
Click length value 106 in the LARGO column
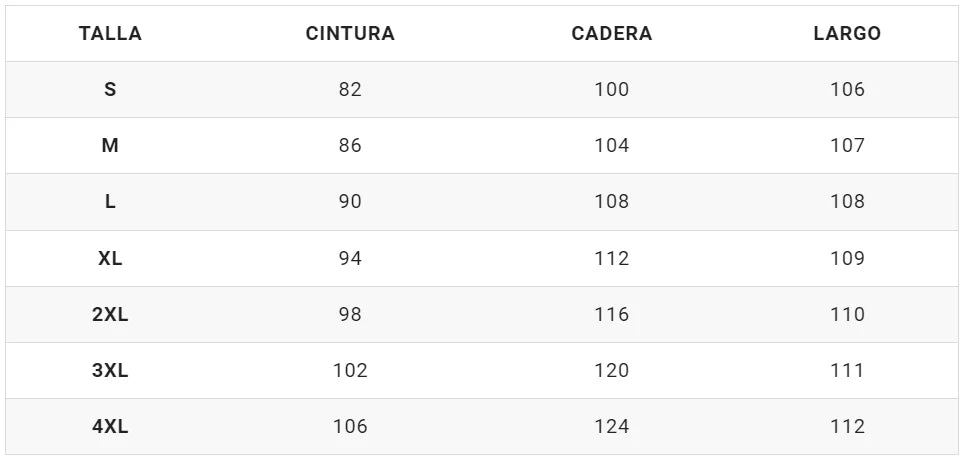(847, 89)
